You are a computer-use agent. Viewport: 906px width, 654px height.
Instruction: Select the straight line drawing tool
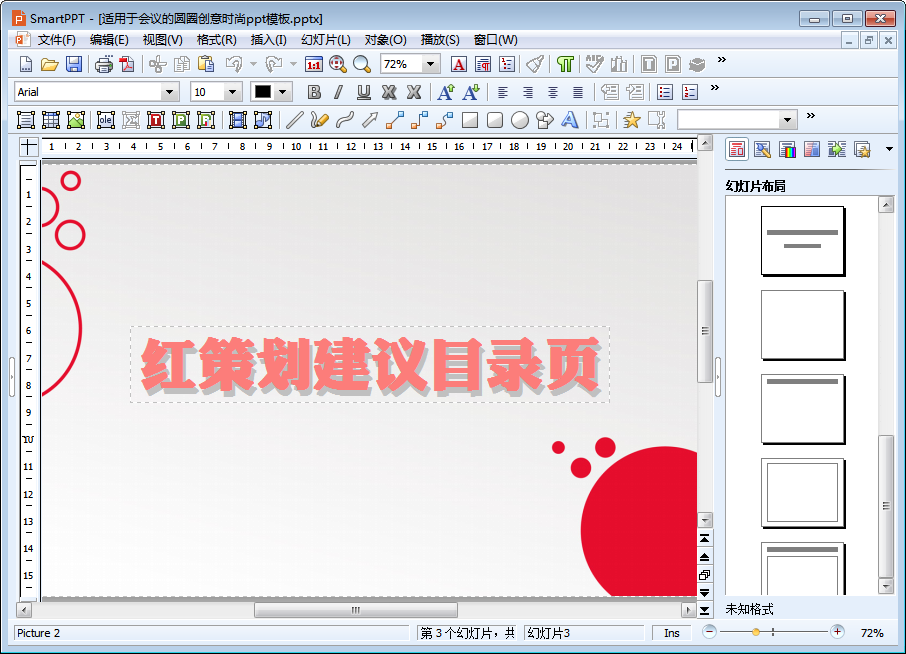(295, 120)
